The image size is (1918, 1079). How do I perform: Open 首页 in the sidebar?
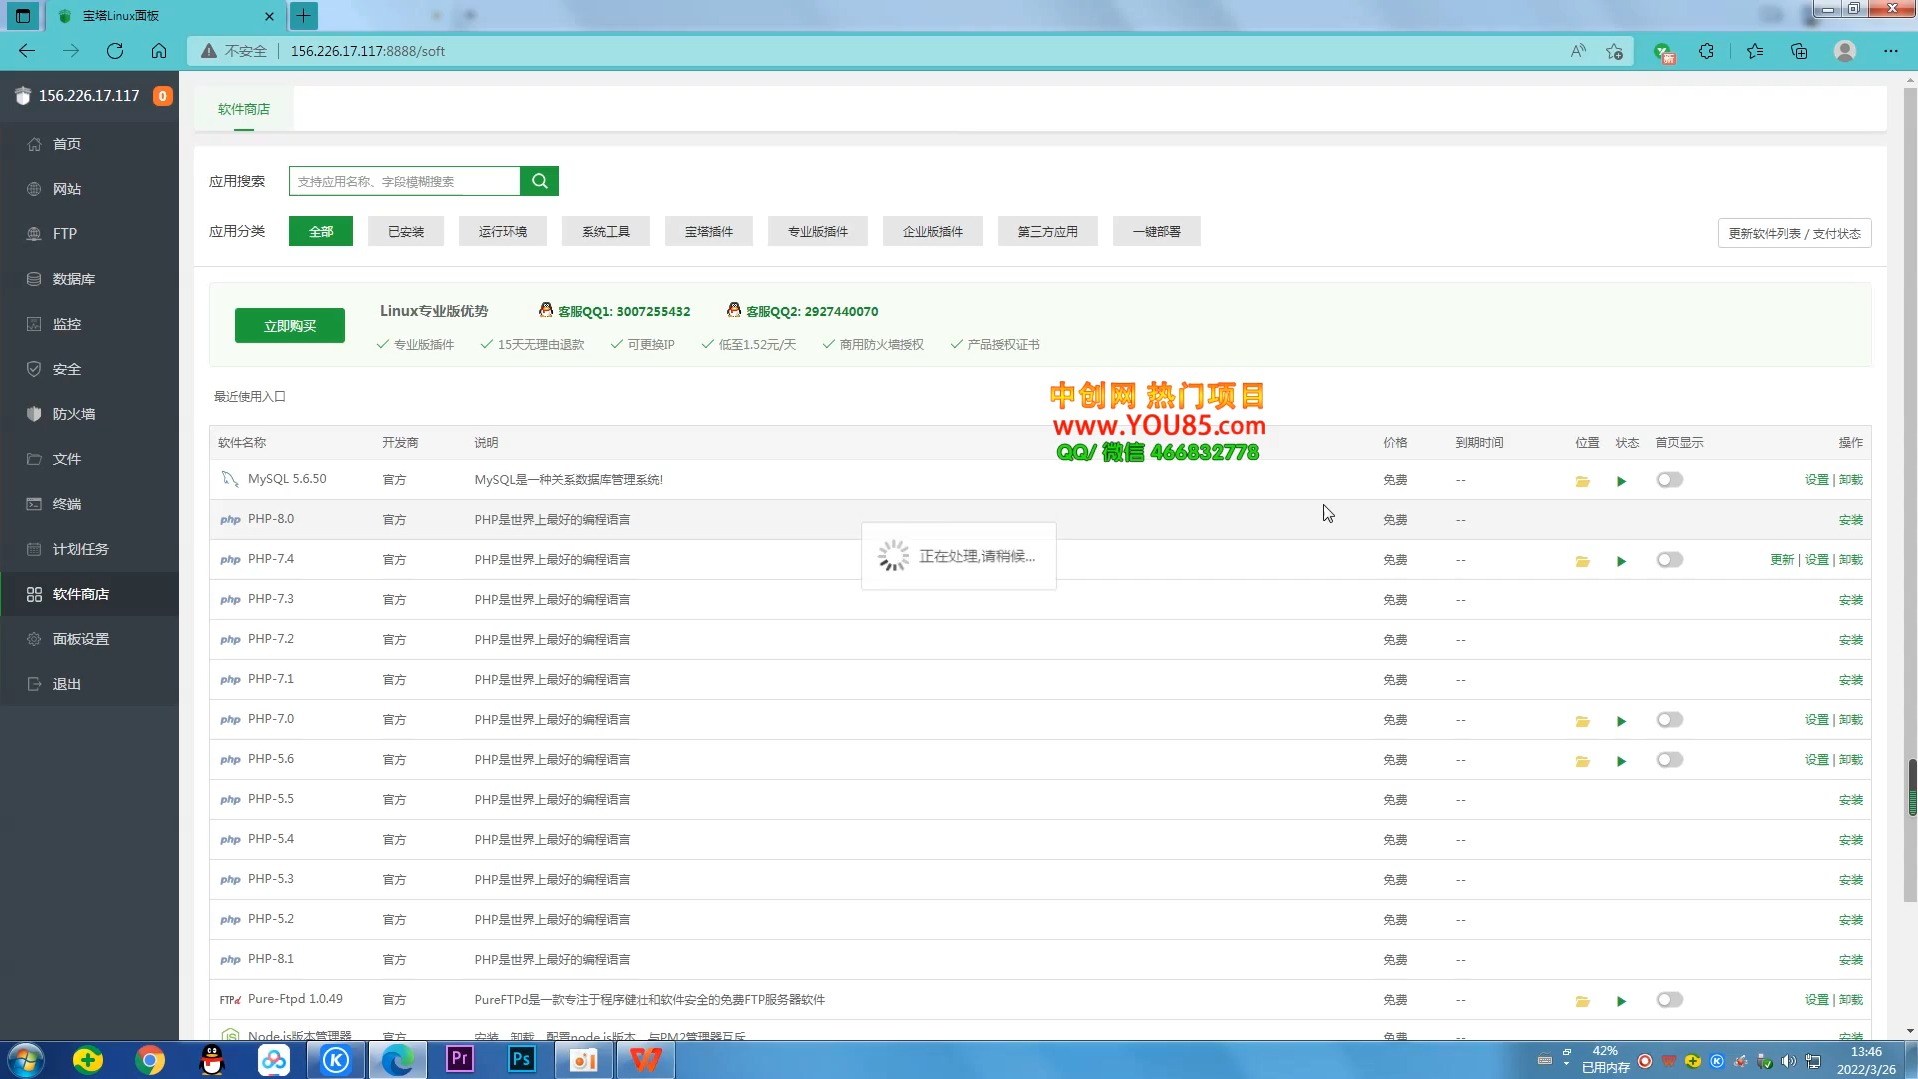click(x=90, y=144)
